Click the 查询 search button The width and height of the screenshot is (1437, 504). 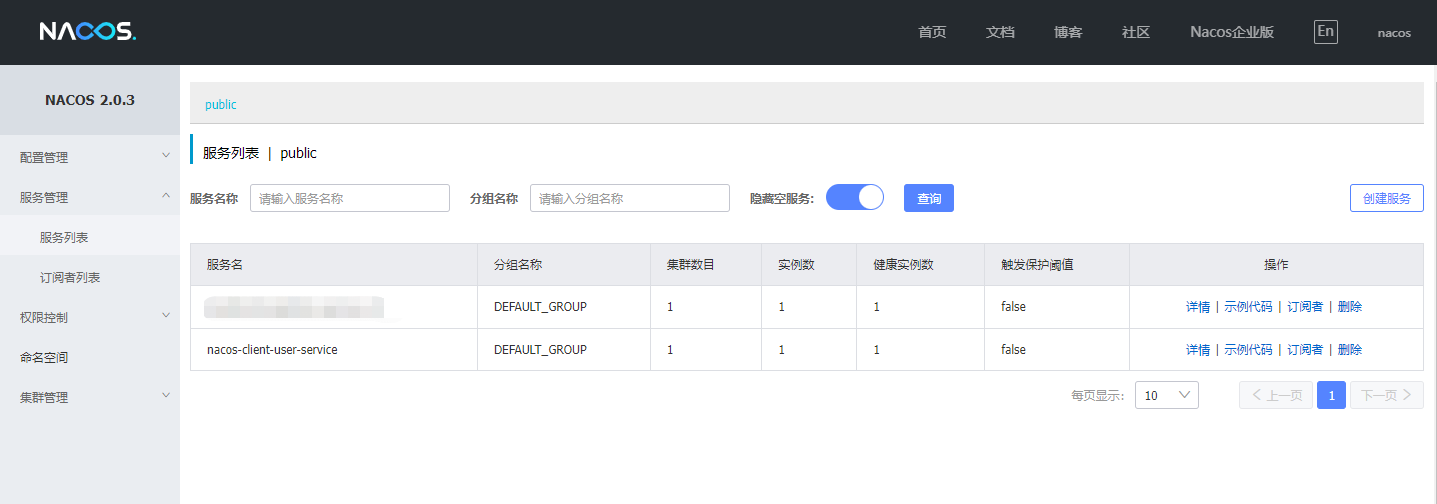(x=929, y=198)
